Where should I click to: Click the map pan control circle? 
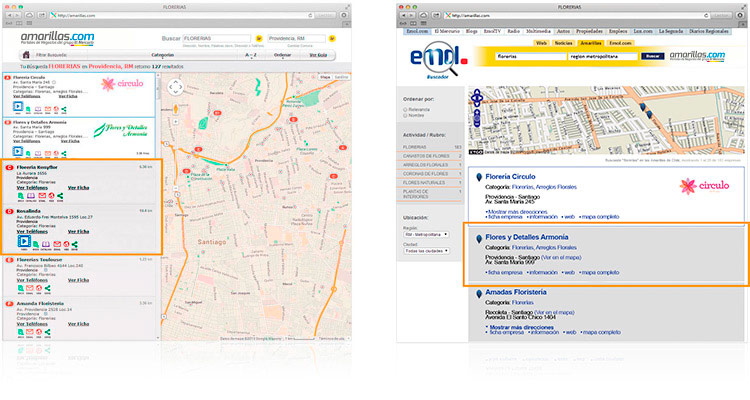pyautogui.click(x=176, y=87)
